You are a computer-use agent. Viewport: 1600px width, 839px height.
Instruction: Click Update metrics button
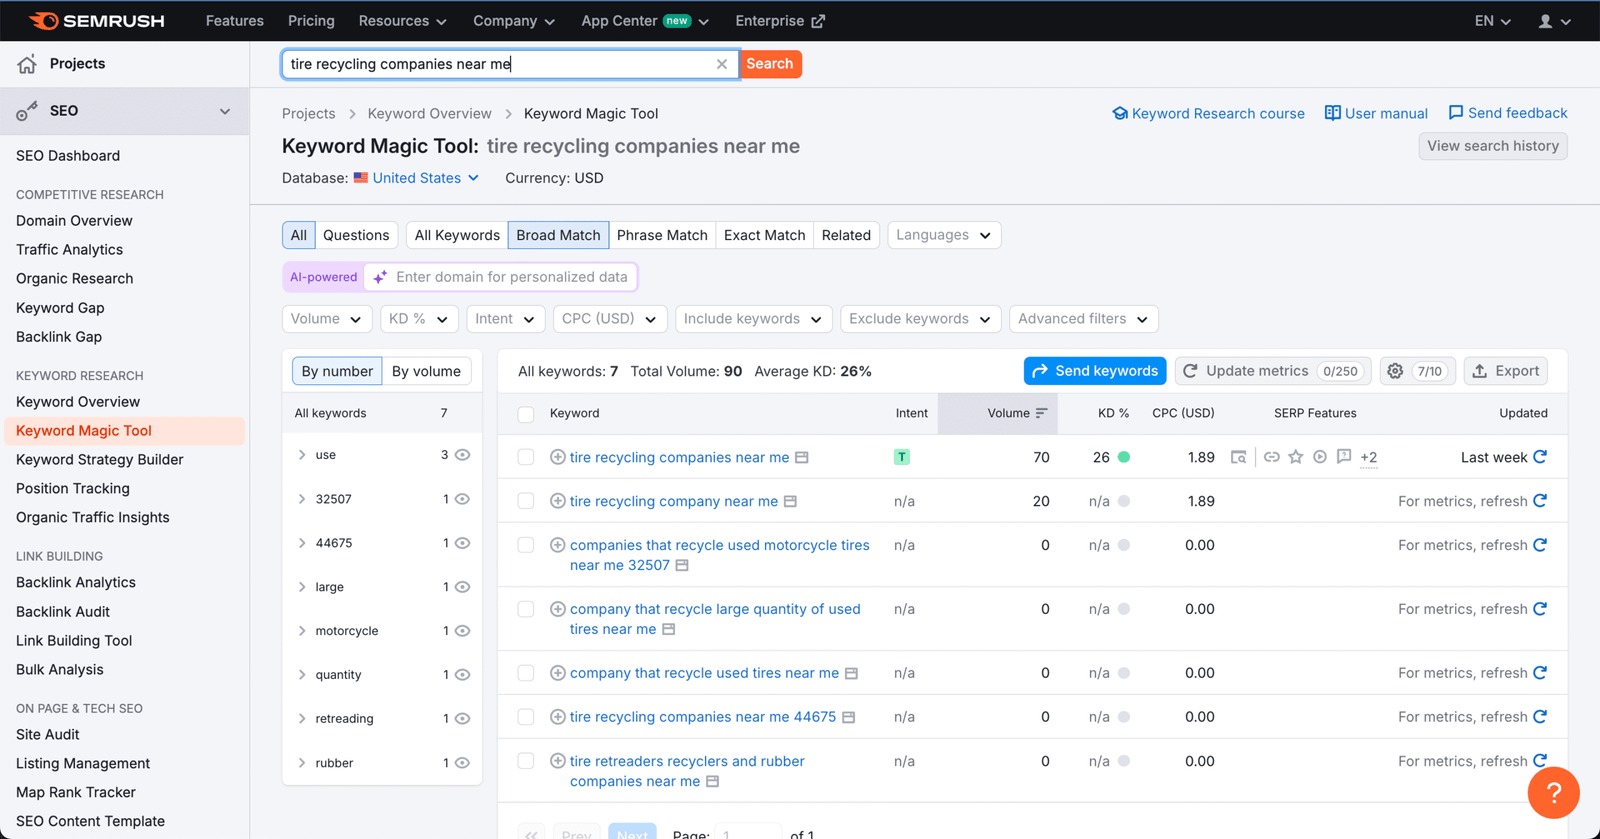pos(1272,371)
